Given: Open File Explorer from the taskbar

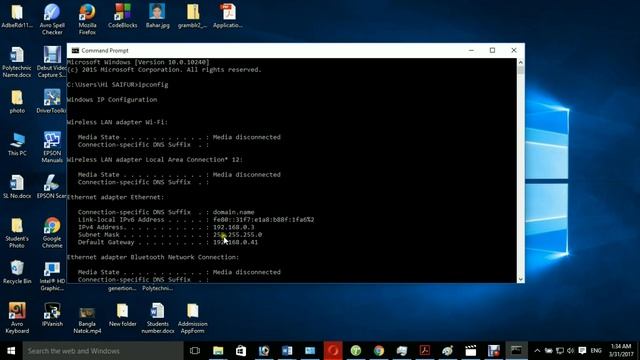Looking at the screenshot, I should point(218,351).
